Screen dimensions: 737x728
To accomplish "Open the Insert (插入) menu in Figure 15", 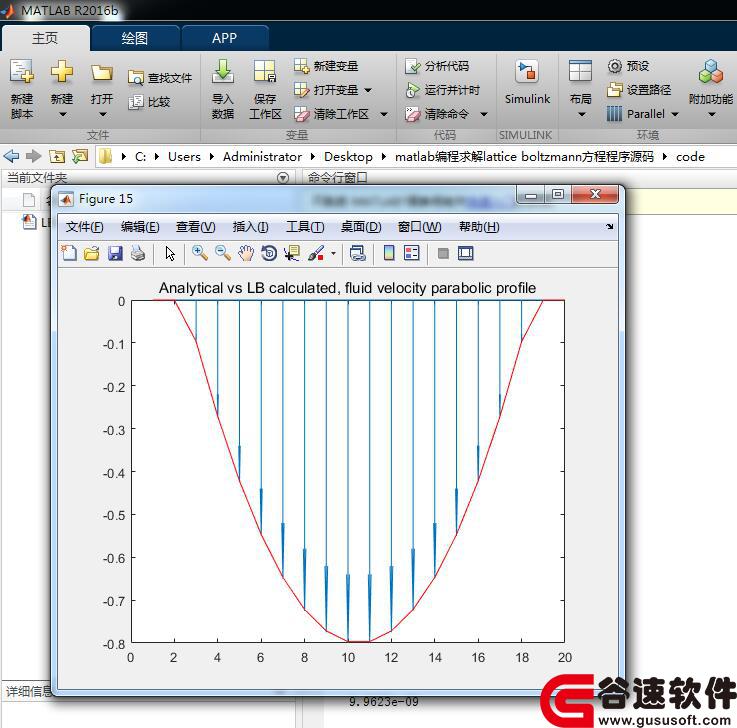I will click(251, 227).
